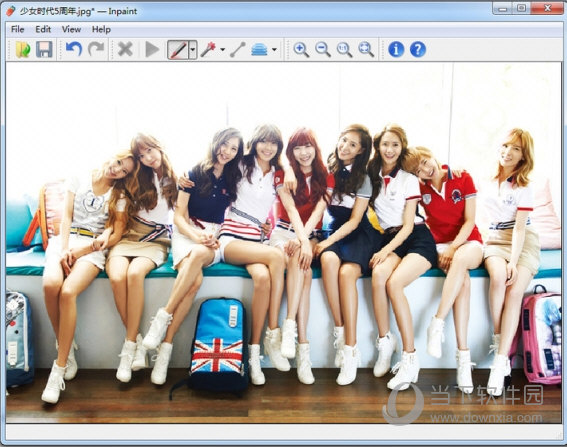Viewport: 567px width, 447px height.
Task: Click the Inpaint app icon in title bar
Action: tap(11, 11)
